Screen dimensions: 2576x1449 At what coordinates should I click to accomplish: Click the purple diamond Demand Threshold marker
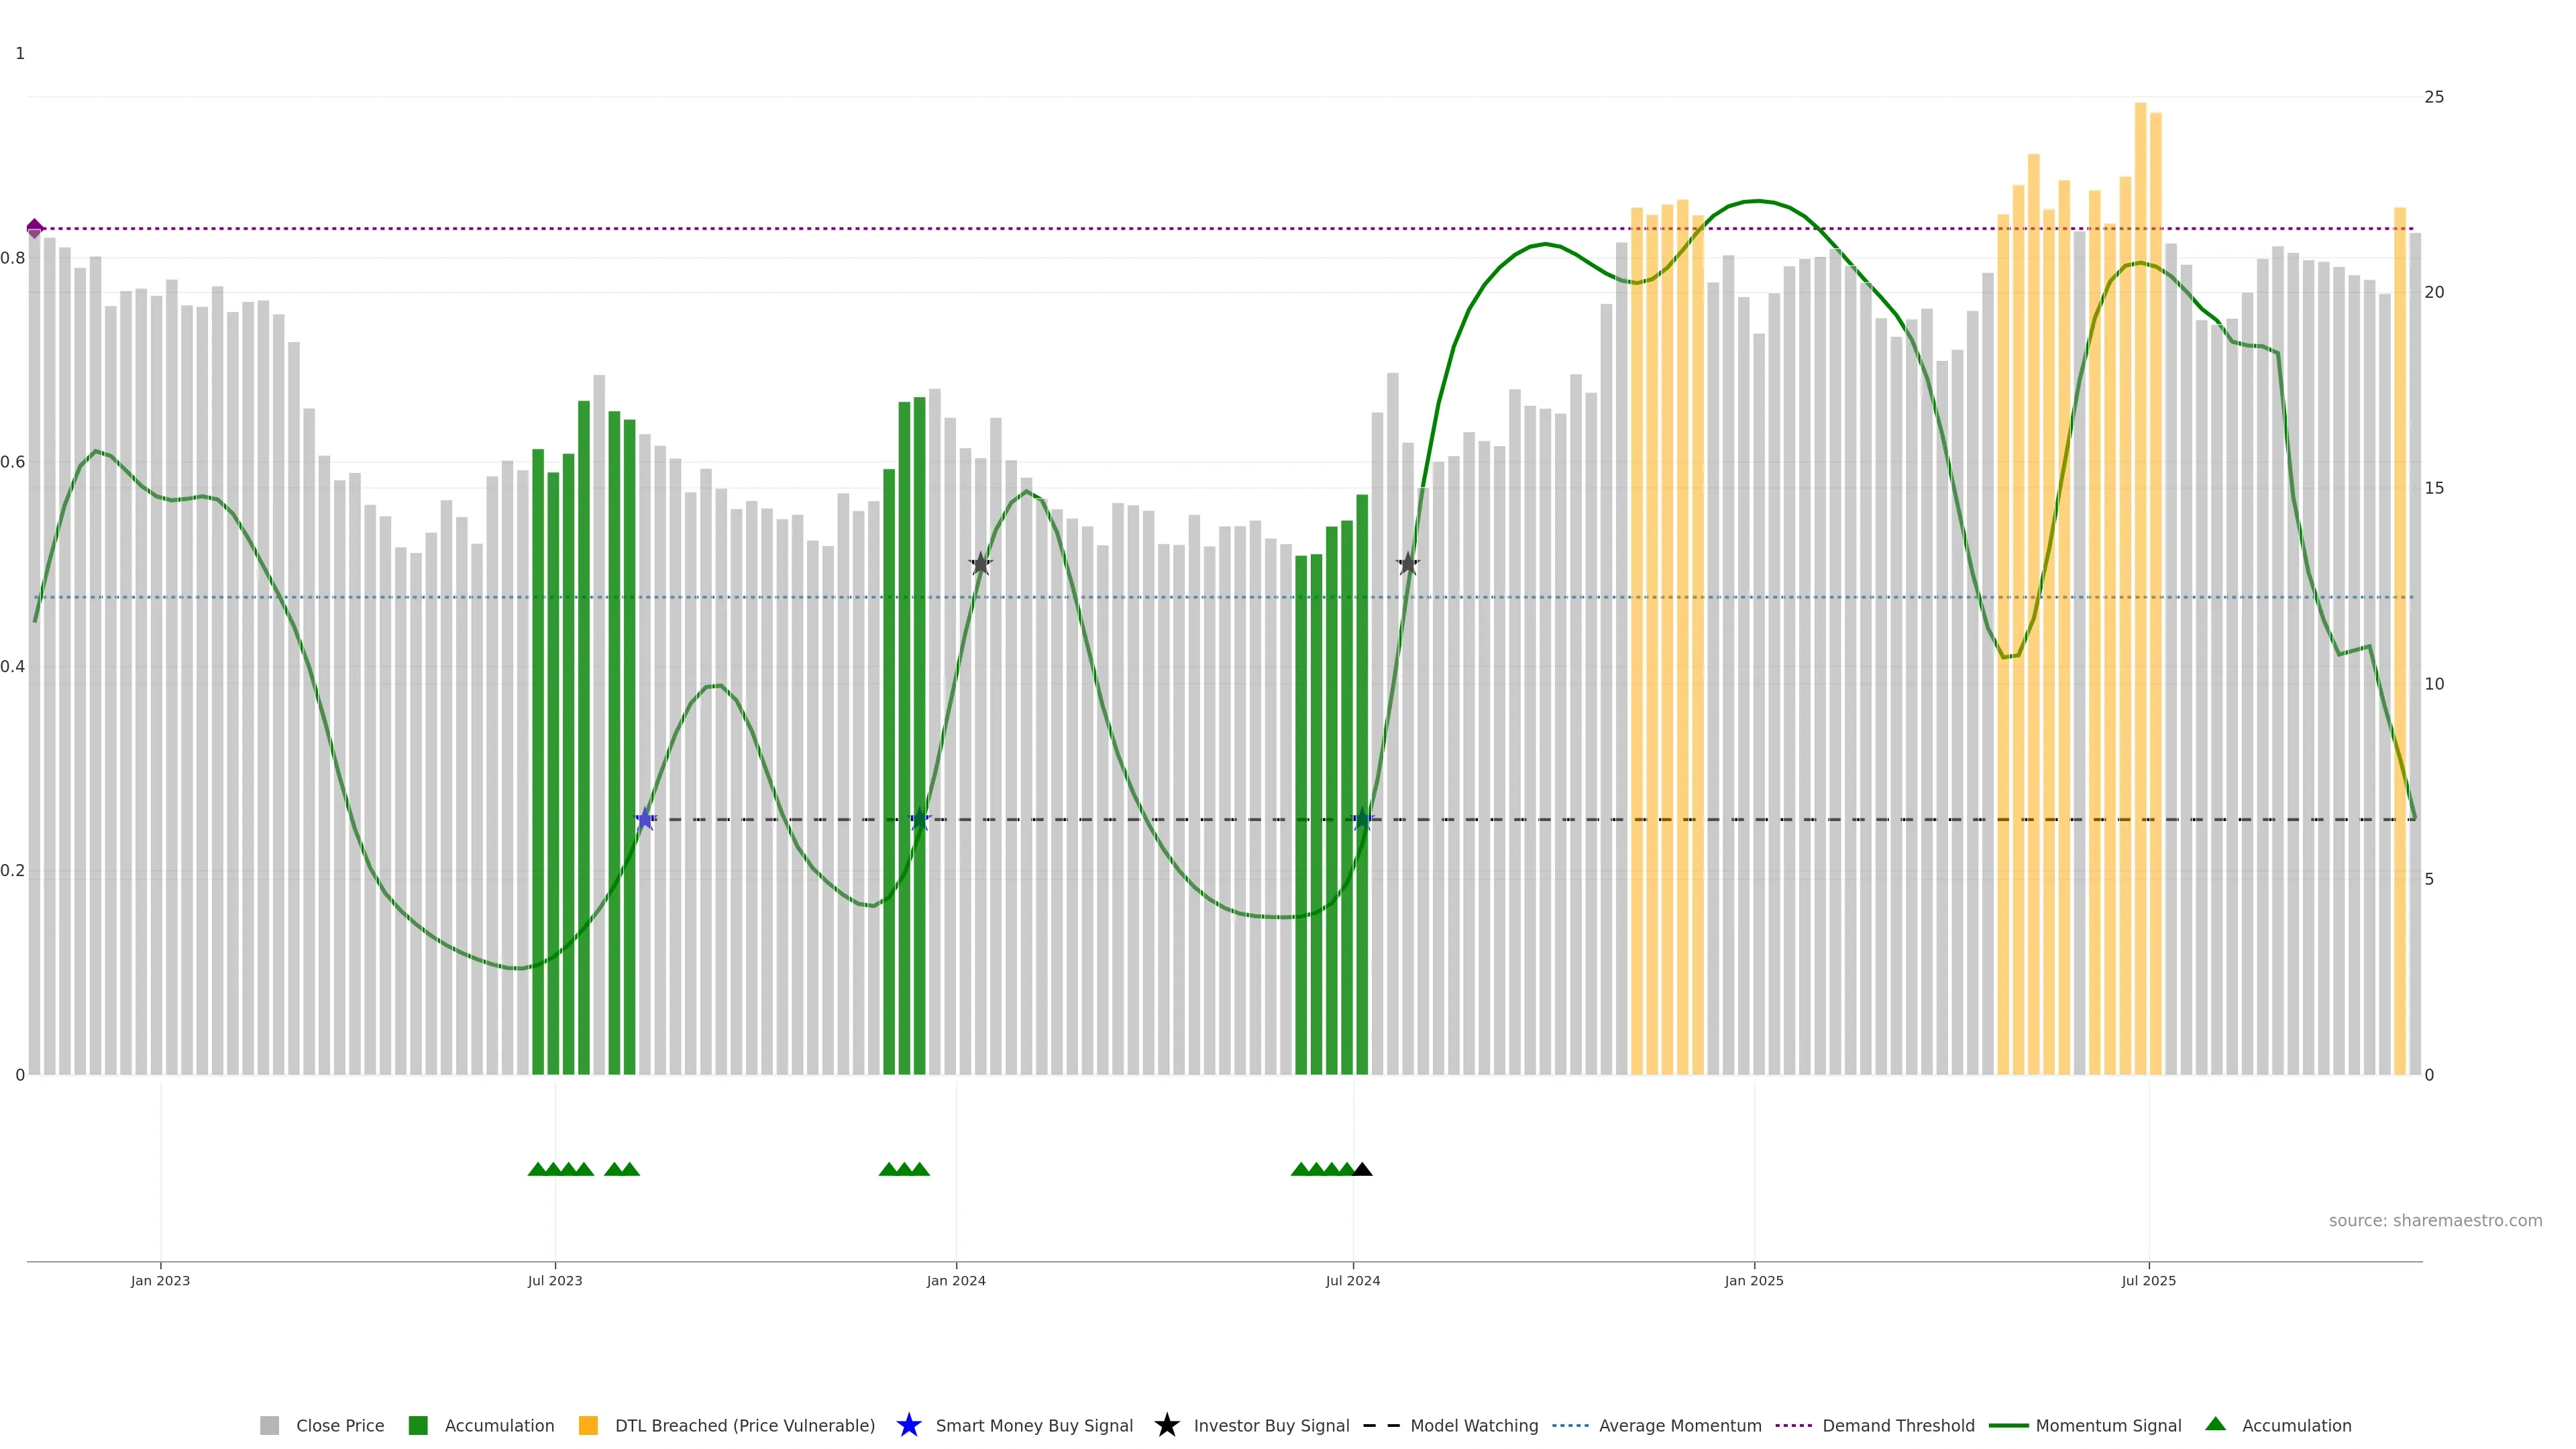pos(35,229)
